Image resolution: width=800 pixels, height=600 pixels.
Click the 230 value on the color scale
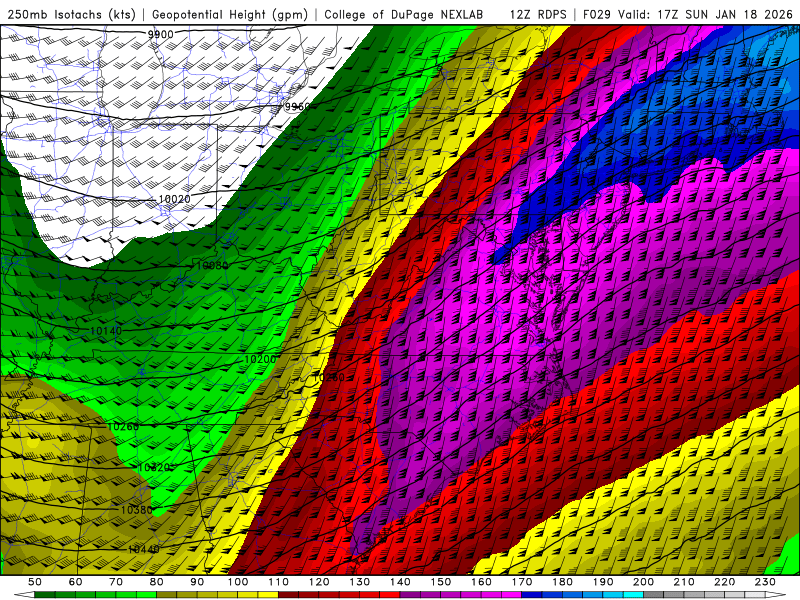click(765, 582)
